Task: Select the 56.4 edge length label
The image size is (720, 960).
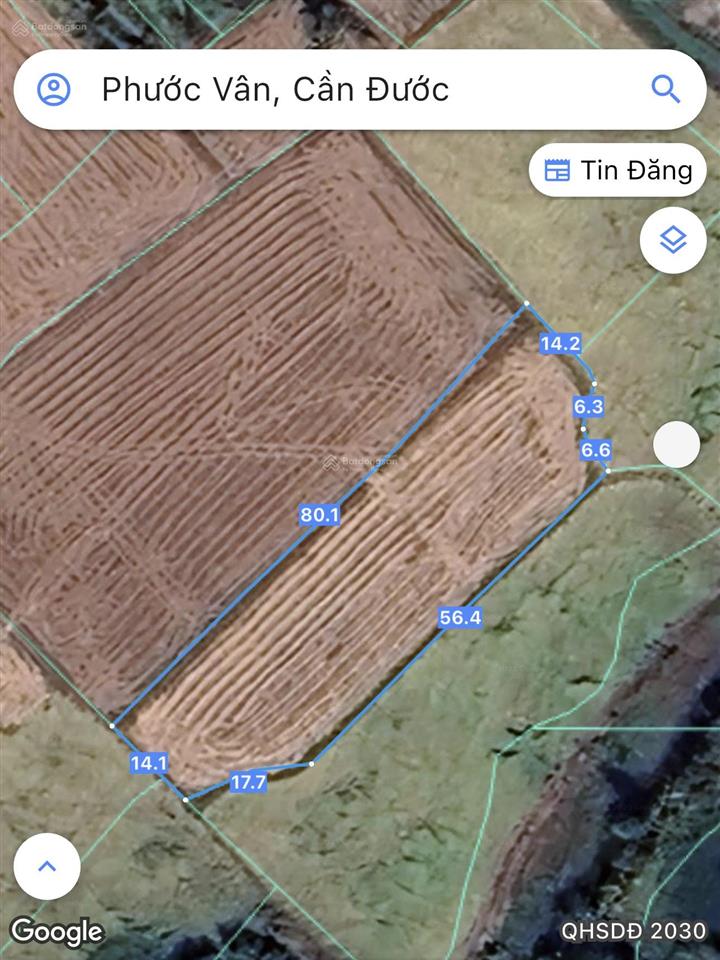Action: [460, 618]
